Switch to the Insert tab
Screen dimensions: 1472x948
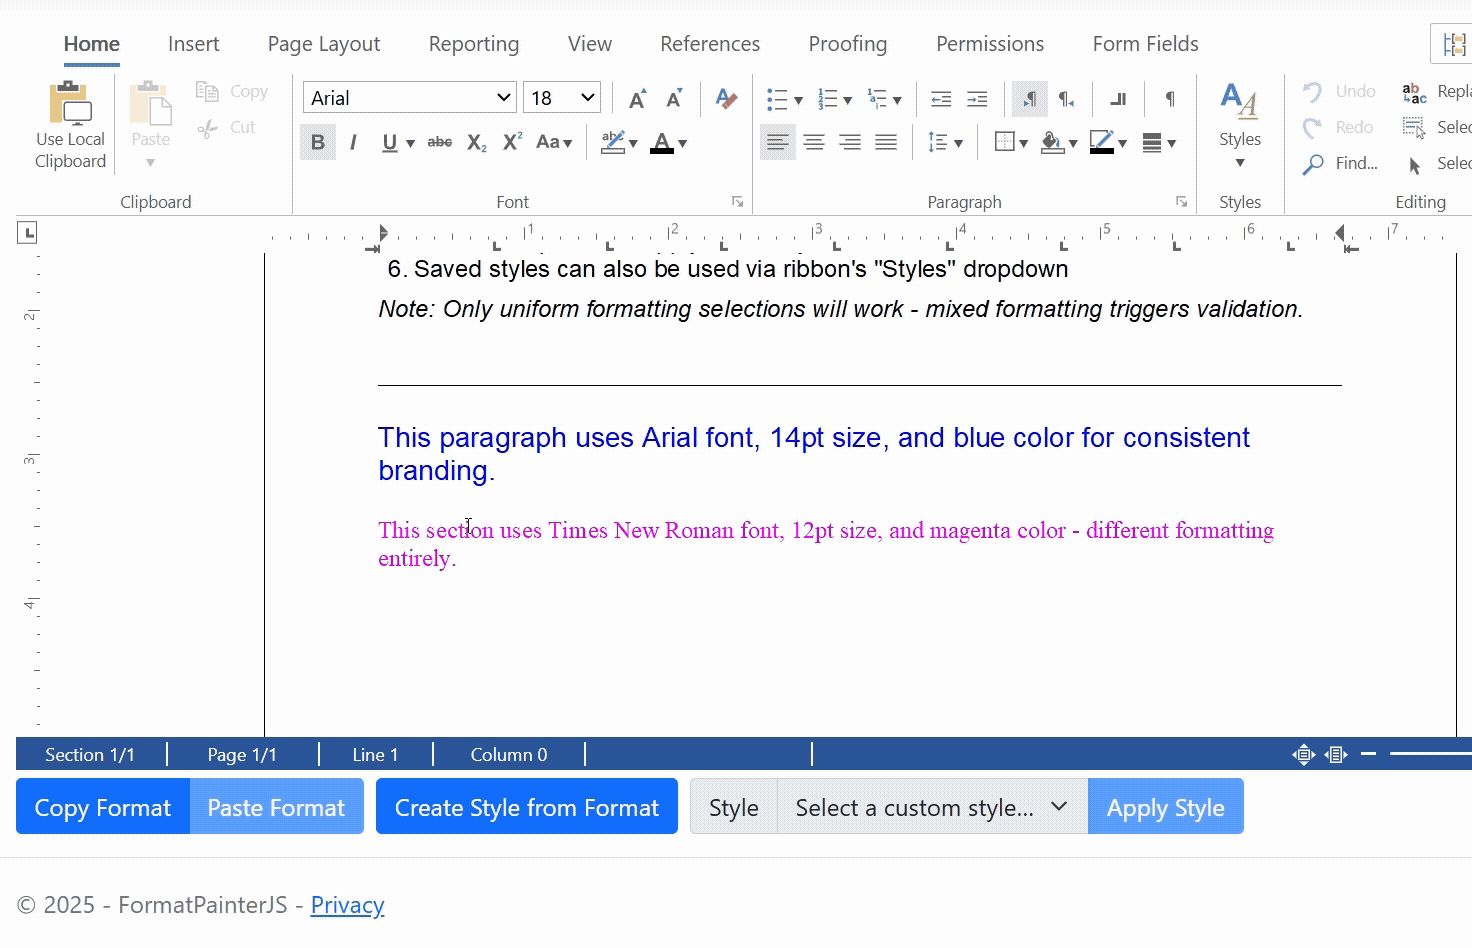coord(193,44)
